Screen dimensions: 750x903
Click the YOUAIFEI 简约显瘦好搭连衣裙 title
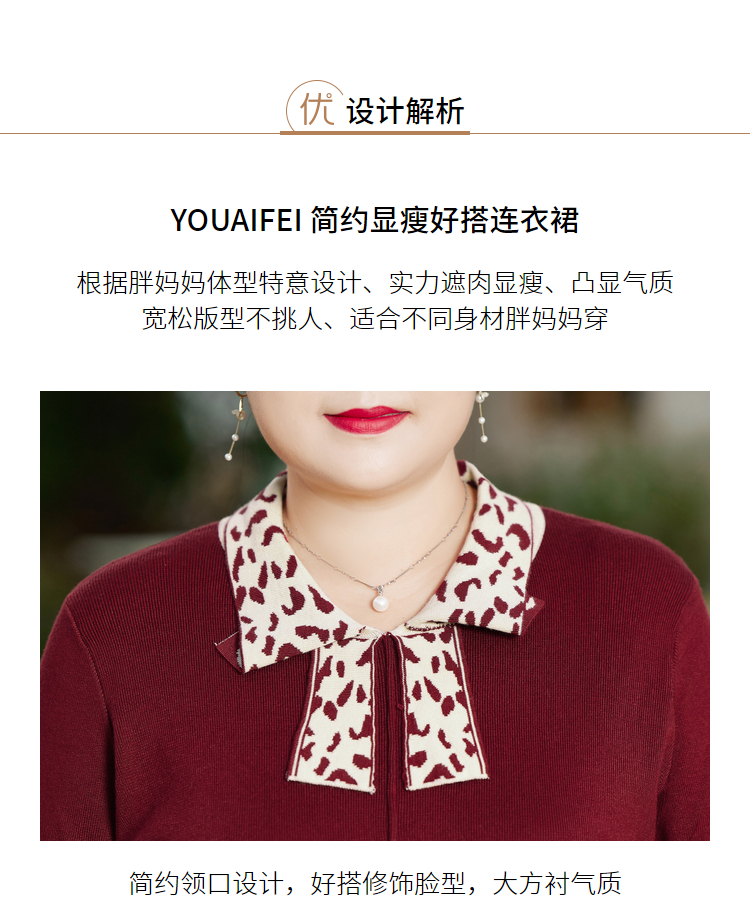374,220
